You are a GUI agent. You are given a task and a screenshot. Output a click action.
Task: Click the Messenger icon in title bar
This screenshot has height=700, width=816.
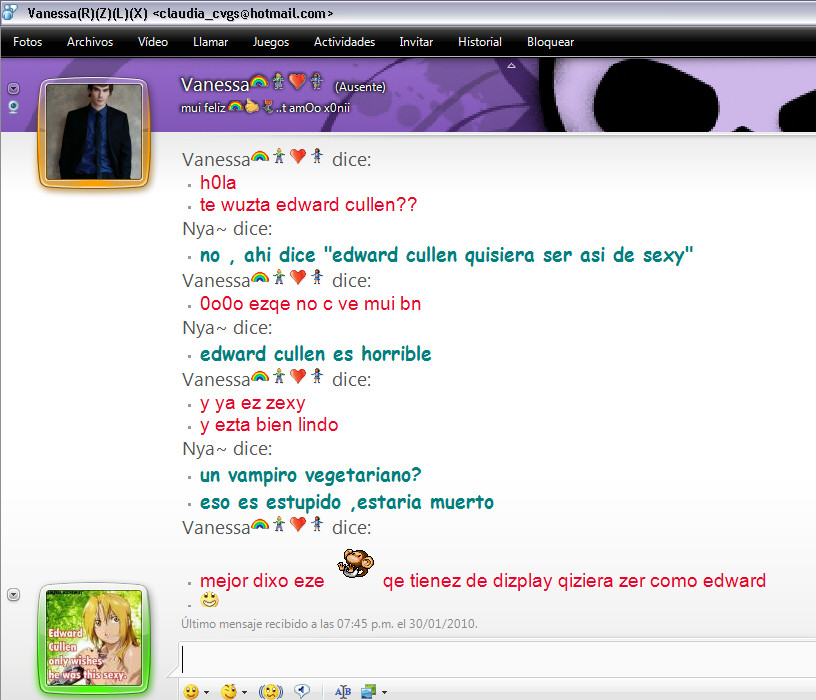[x=9, y=12]
